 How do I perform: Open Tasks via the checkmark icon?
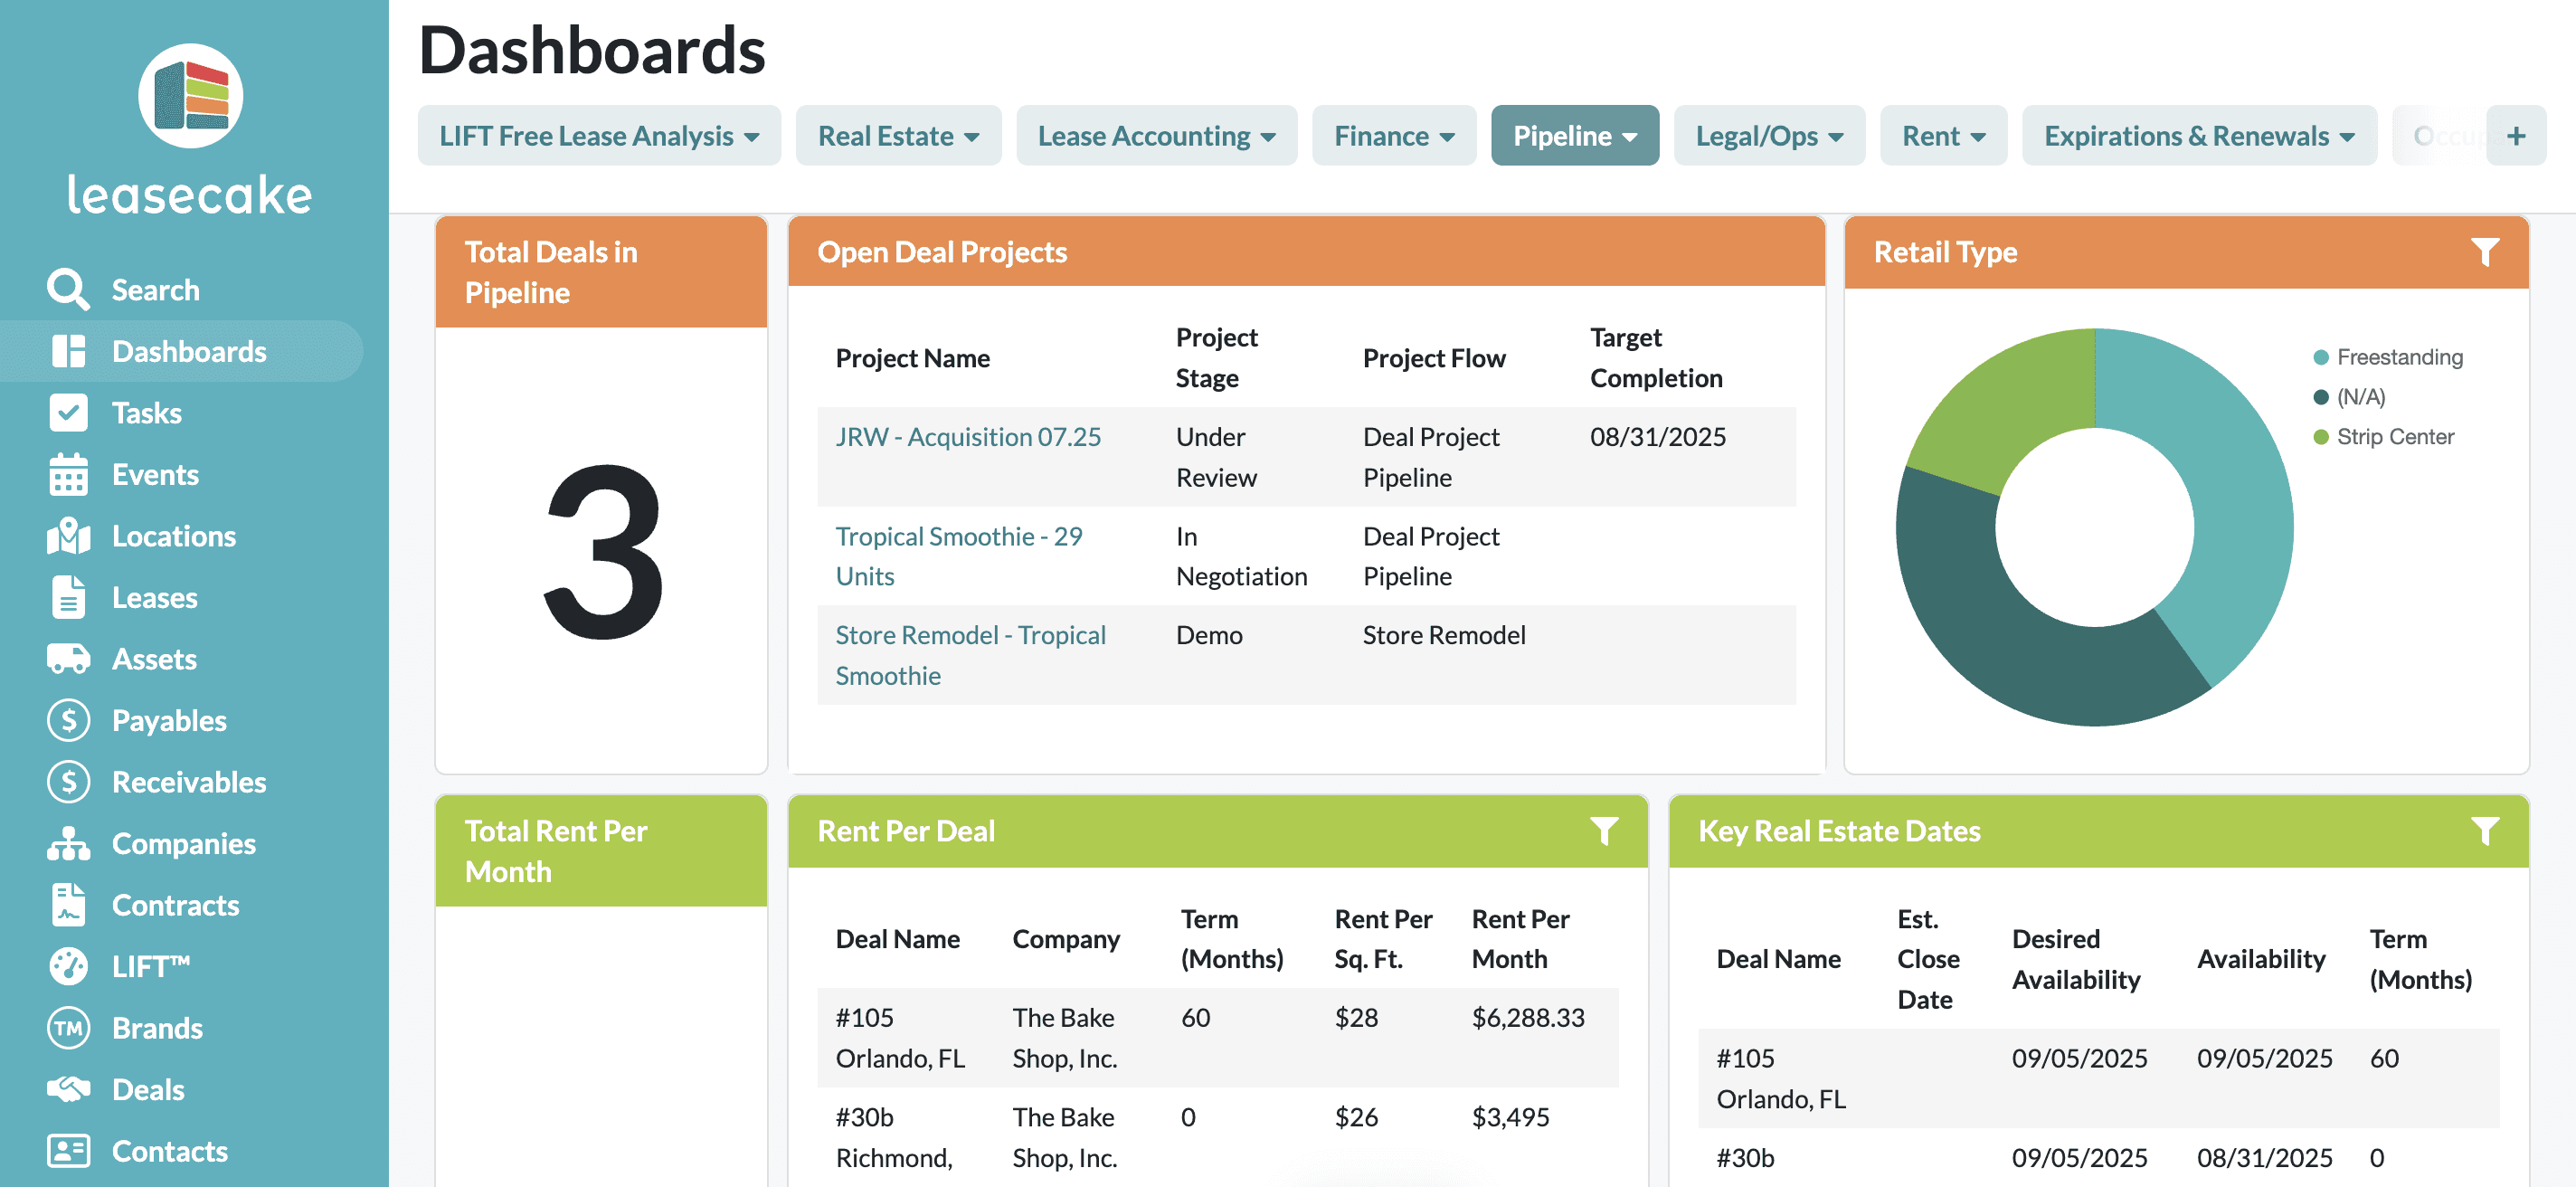point(68,413)
